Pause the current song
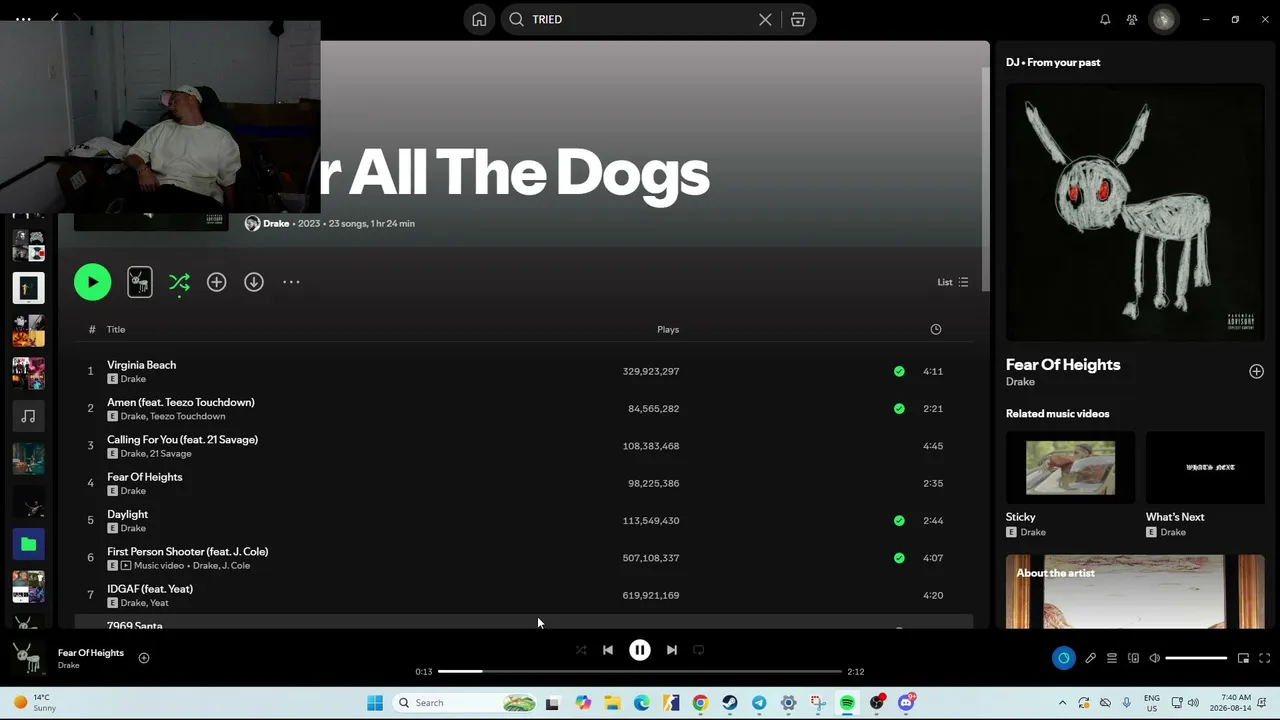 point(640,650)
